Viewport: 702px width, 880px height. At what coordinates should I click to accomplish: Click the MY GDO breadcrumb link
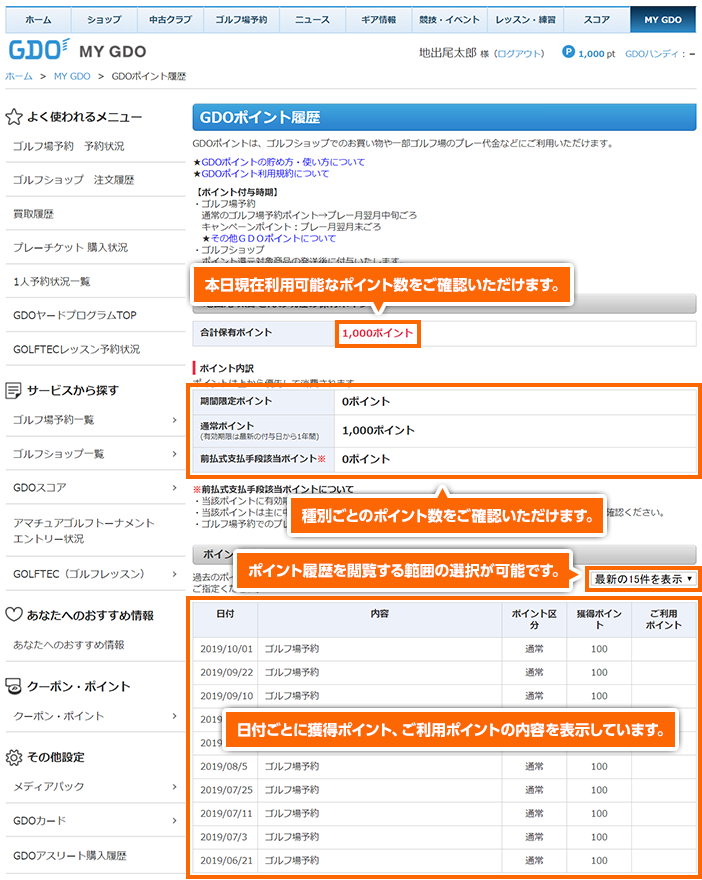pyautogui.click(x=72, y=76)
